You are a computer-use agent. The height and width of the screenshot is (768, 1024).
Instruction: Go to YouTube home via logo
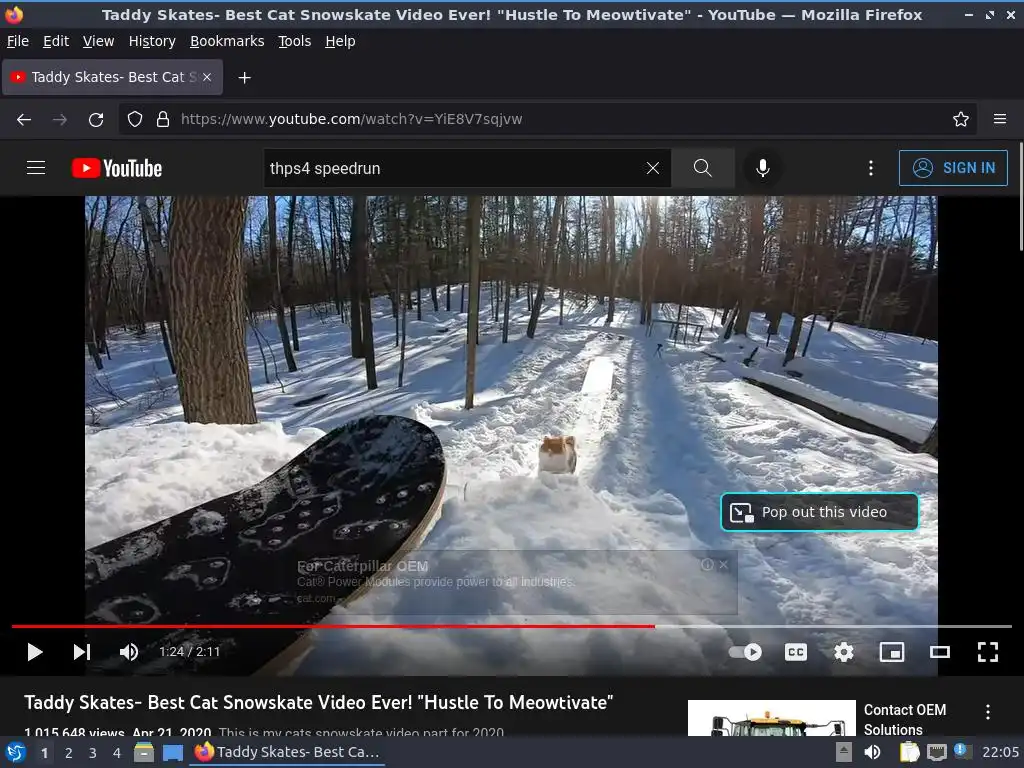[x=117, y=168]
